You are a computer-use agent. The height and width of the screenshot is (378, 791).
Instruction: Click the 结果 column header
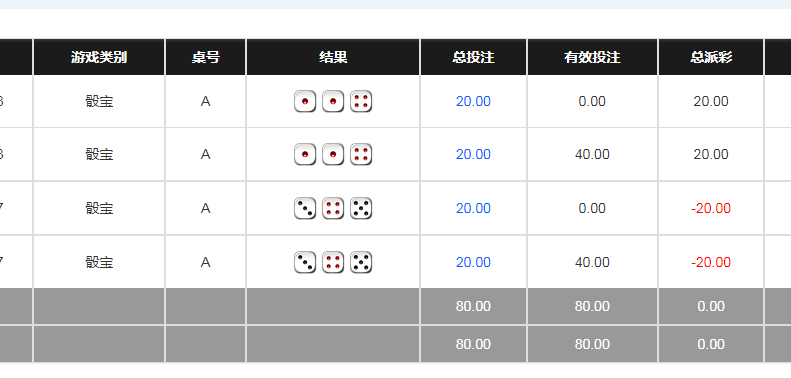[333, 57]
